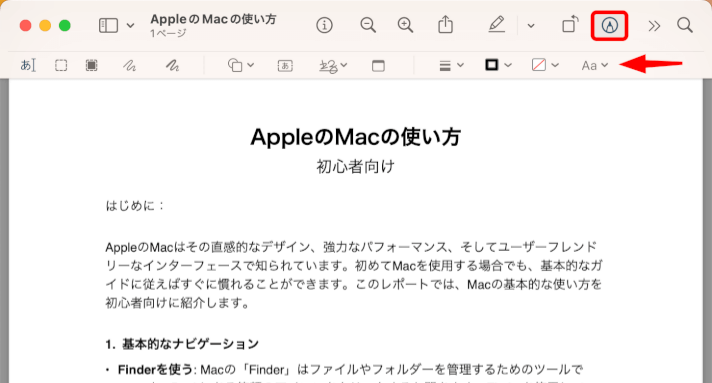
Task: Toggle the sidebar view button
Action: click(x=108, y=25)
